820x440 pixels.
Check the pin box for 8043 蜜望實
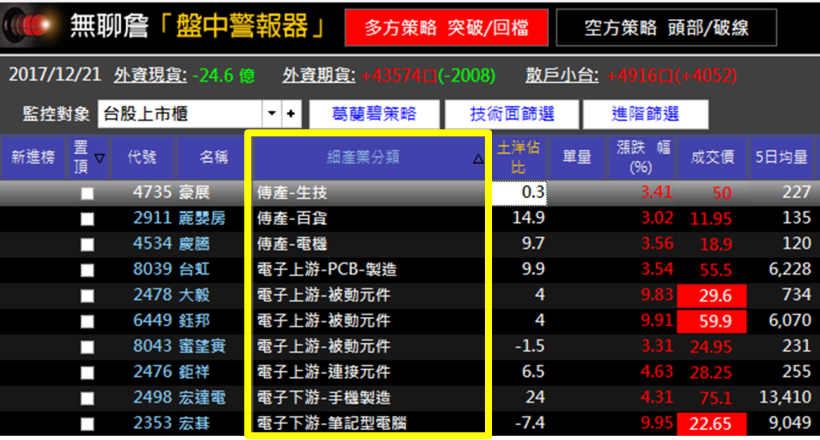tap(87, 347)
